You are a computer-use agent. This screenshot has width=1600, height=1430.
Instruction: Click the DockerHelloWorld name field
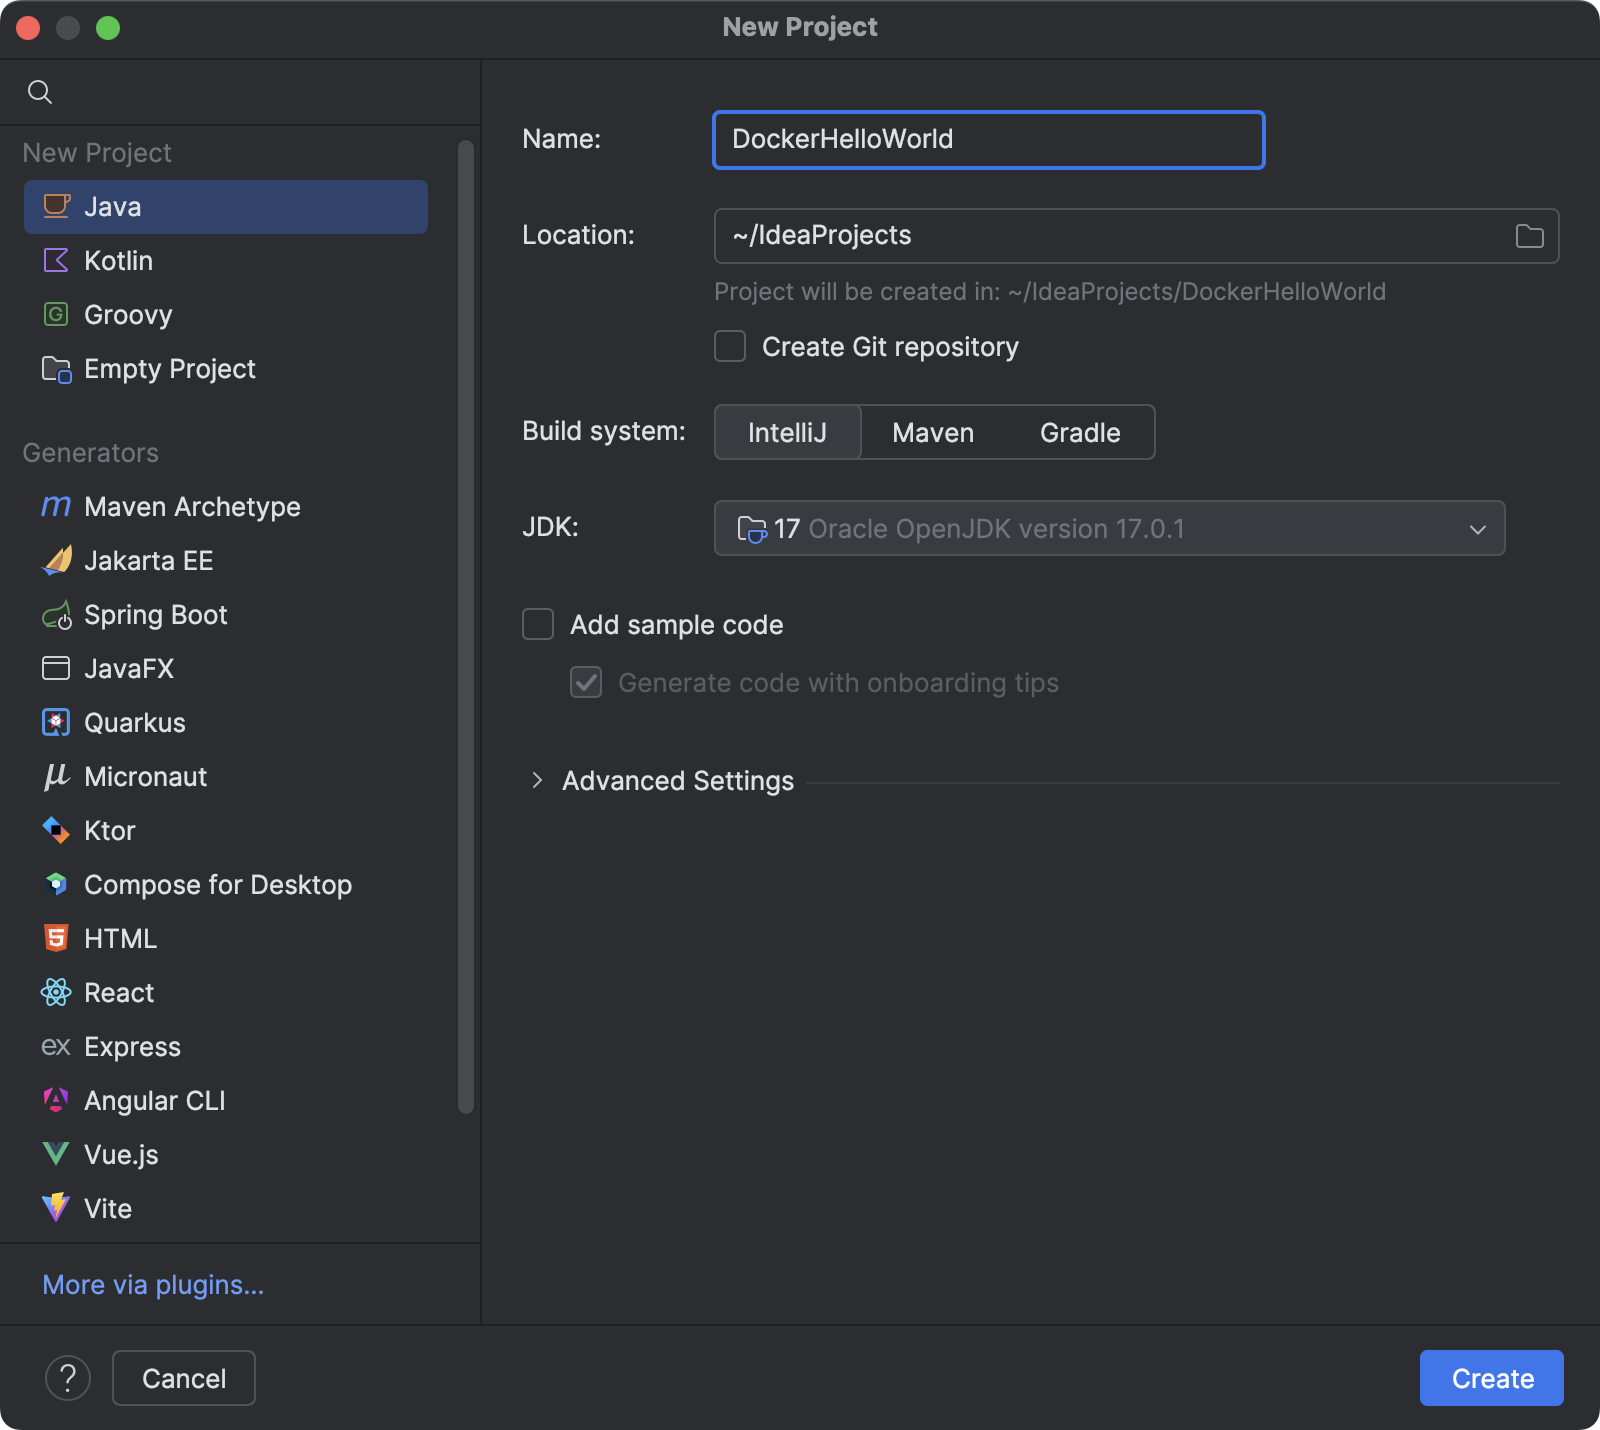(x=988, y=140)
